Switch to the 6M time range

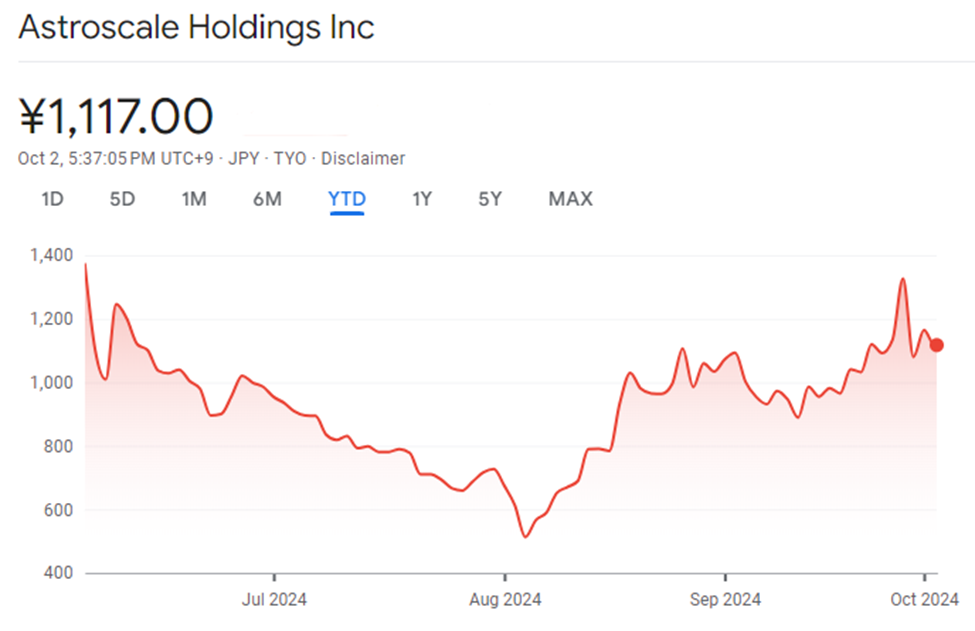[x=267, y=199]
